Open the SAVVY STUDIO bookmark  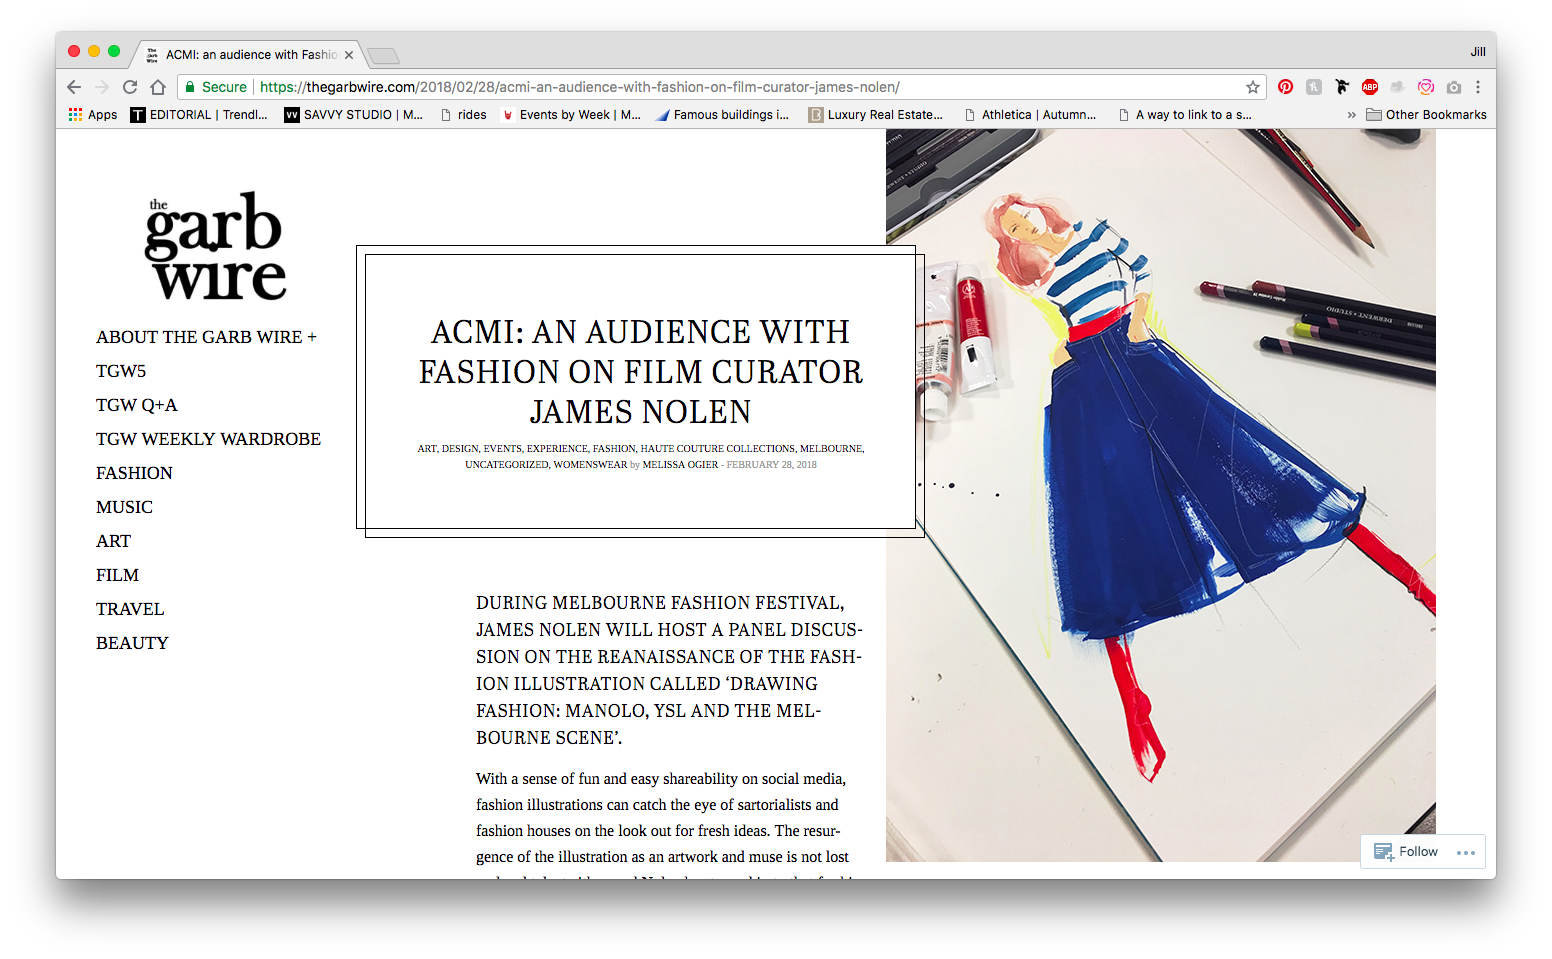[354, 115]
